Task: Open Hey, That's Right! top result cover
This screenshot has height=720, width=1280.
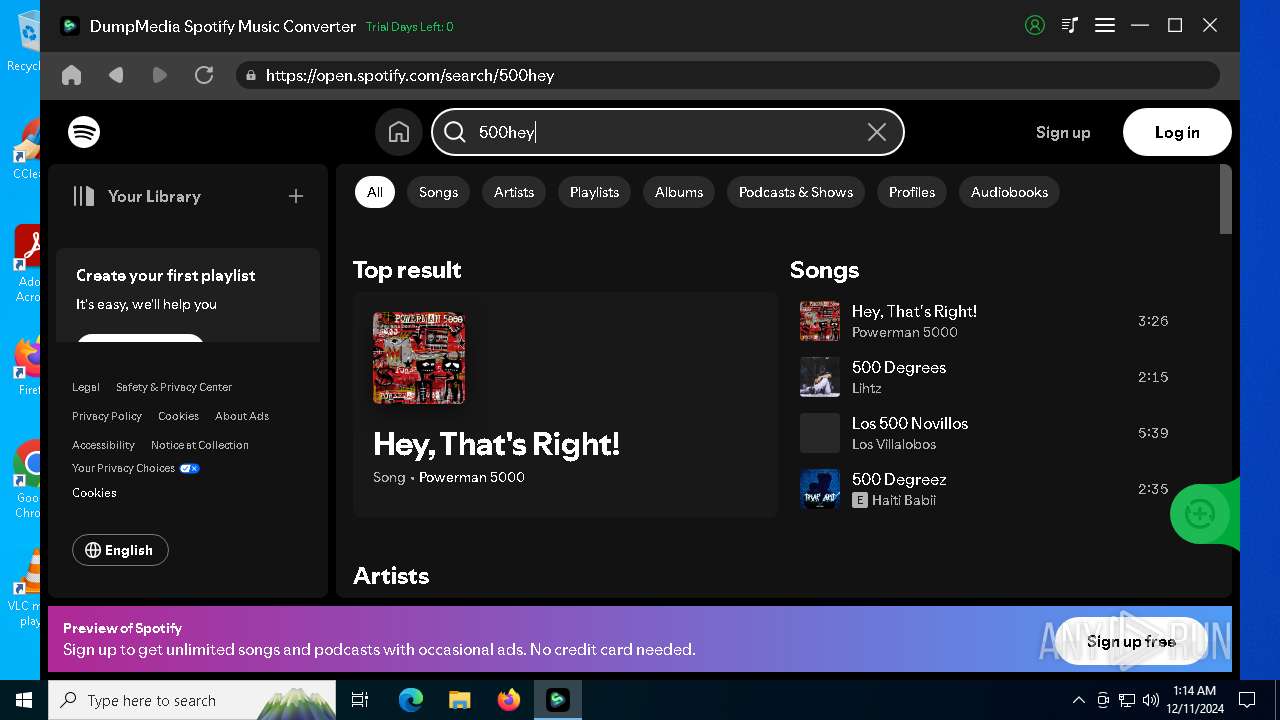Action: (419, 358)
